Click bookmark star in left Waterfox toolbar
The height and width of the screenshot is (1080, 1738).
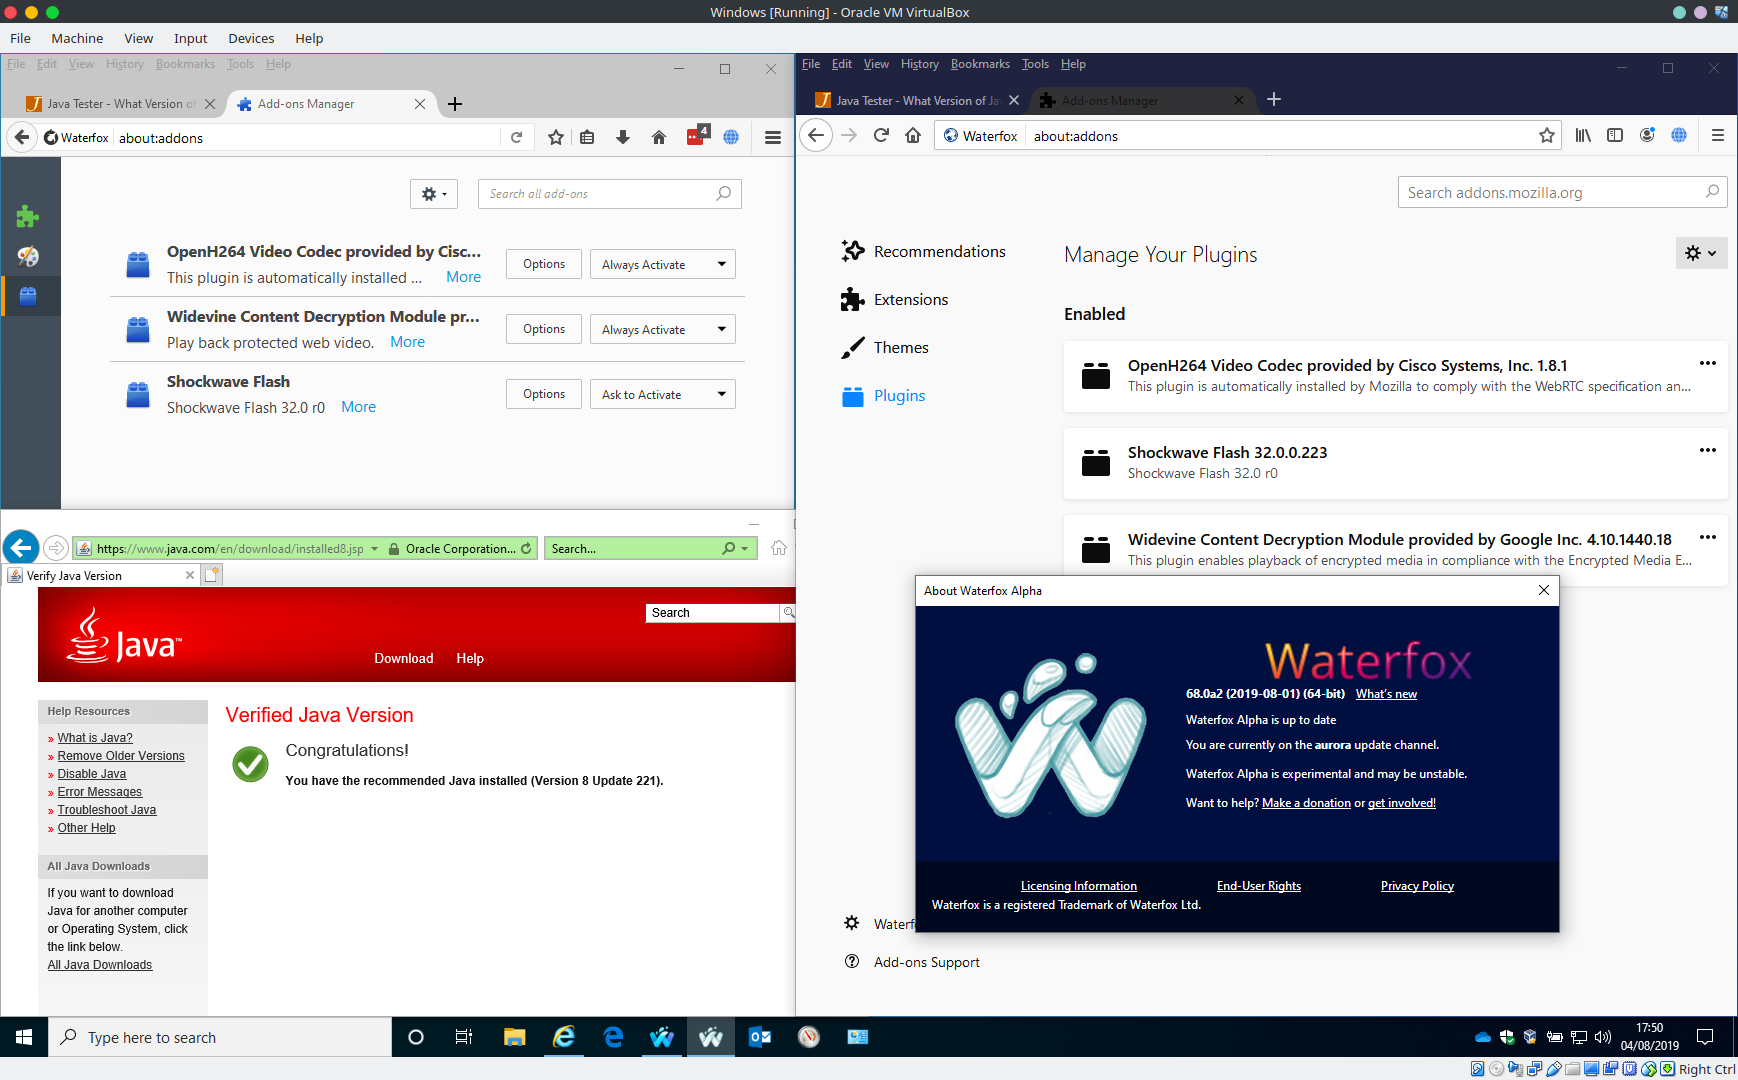tap(556, 138)
